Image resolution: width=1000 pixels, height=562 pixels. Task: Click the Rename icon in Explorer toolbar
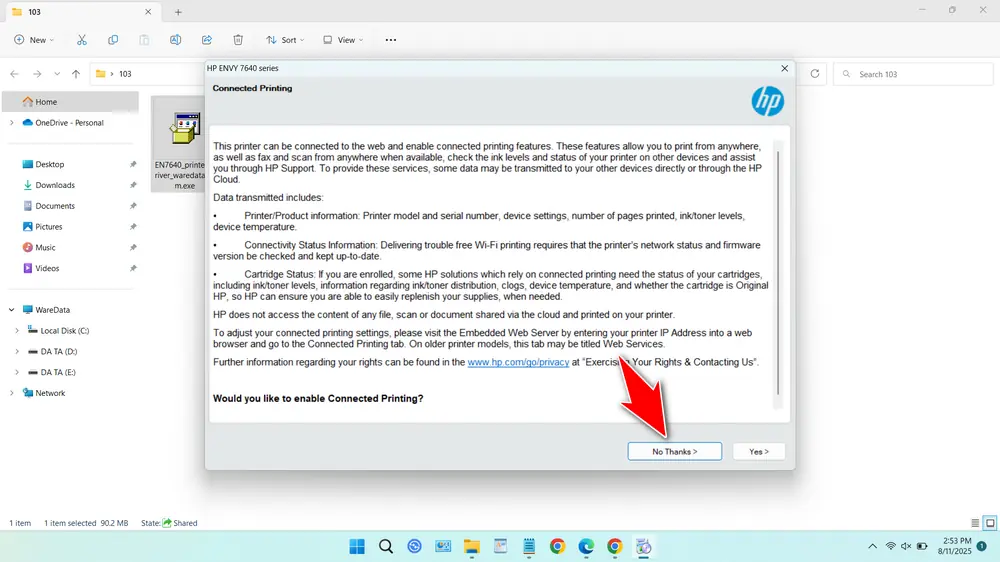175,40
